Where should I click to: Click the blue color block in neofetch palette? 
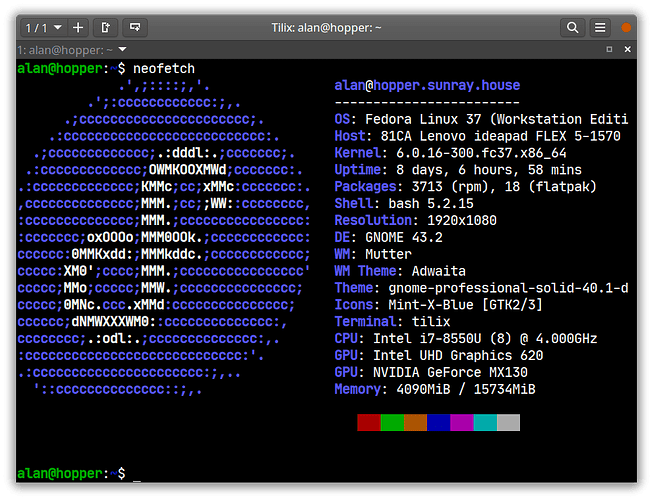[x=438, y=422]
